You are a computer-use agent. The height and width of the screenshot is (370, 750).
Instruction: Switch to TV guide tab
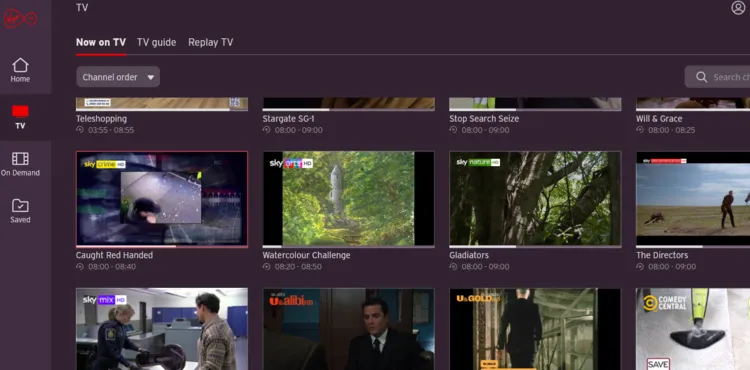pyautogui.click(x=156, y=42)
